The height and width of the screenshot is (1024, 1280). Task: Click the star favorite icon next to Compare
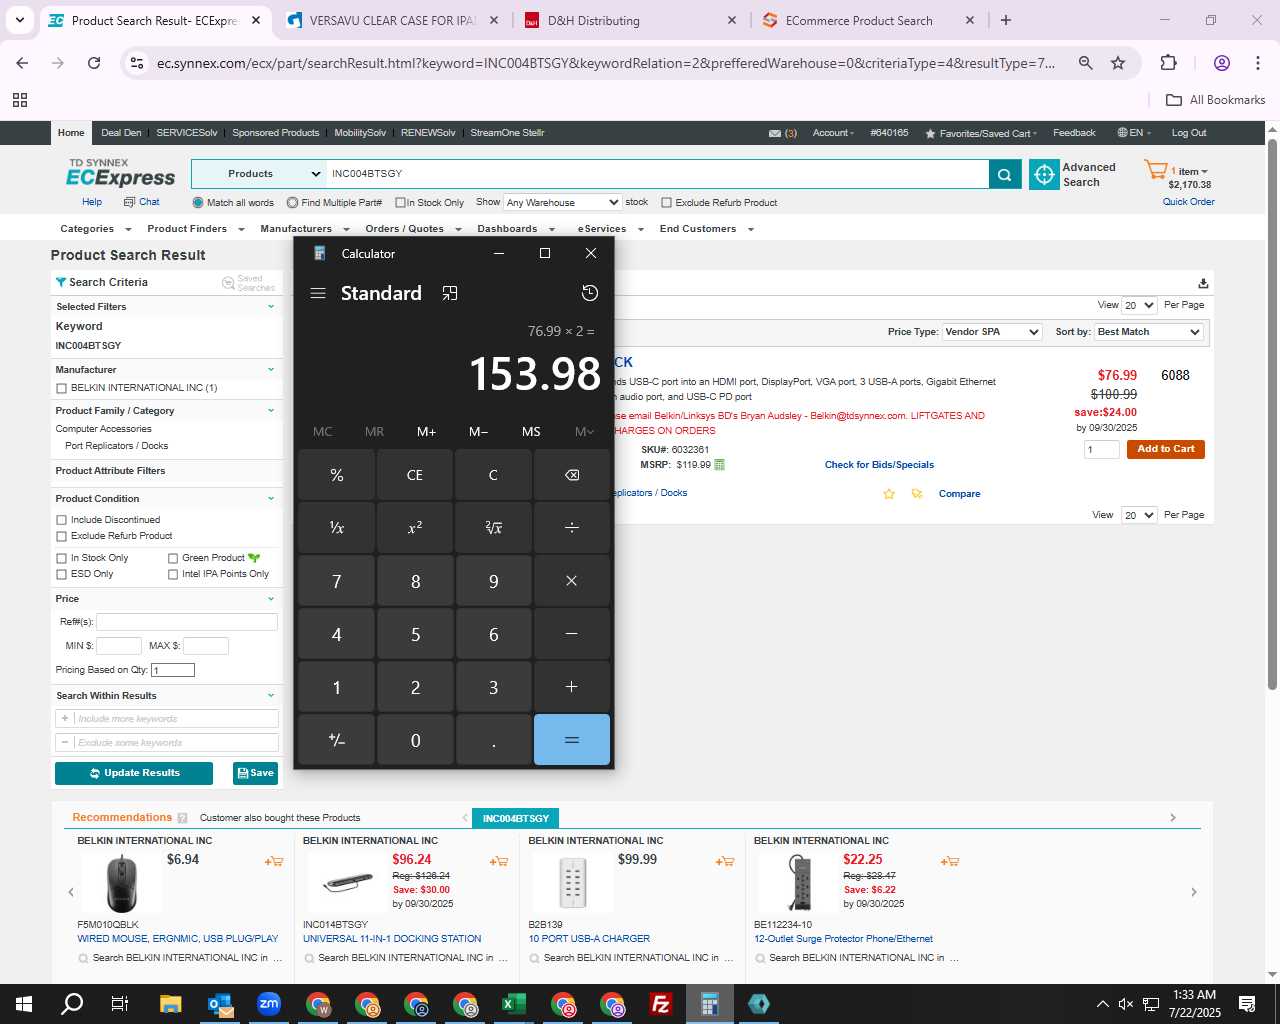pos(889,494)
